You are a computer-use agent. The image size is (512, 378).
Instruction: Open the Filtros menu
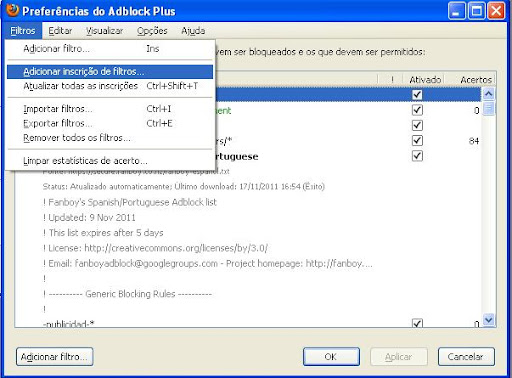click(x=23, y=31)
